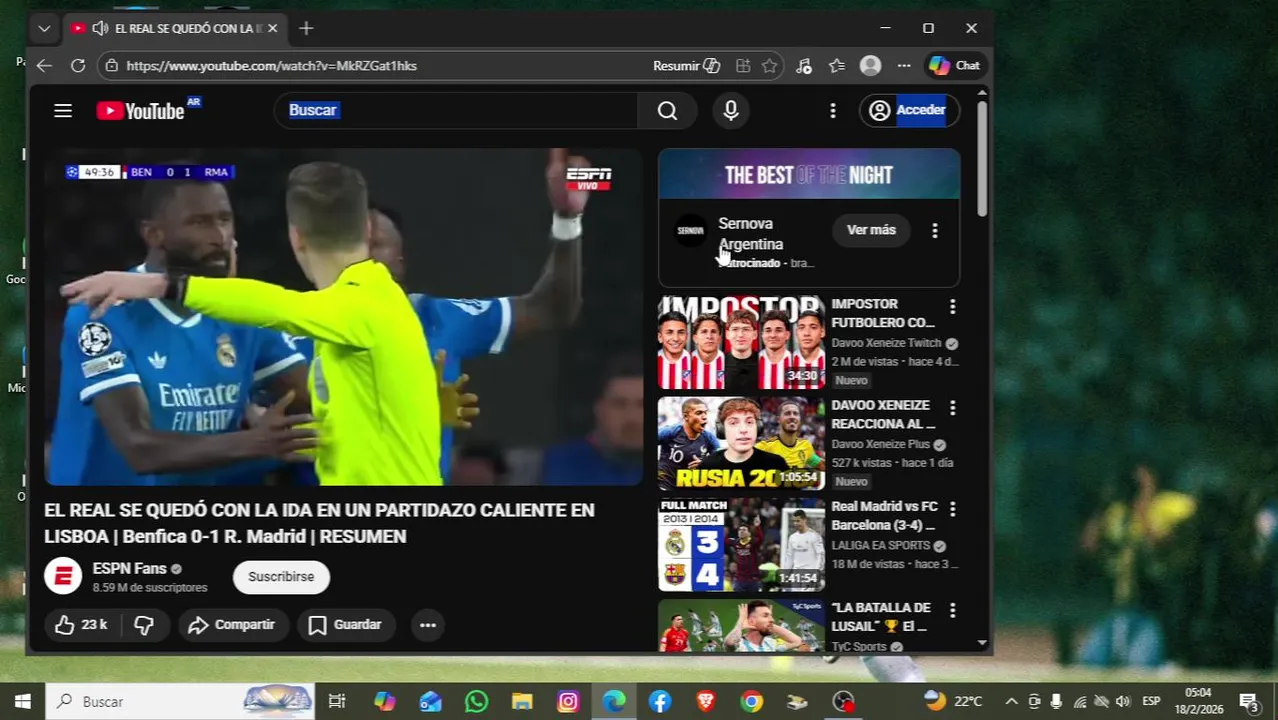Open the DAVOO XENEIZE REACCIONA AL video title
This screenshot has height=720, width=1278.
tap(883, 414)
